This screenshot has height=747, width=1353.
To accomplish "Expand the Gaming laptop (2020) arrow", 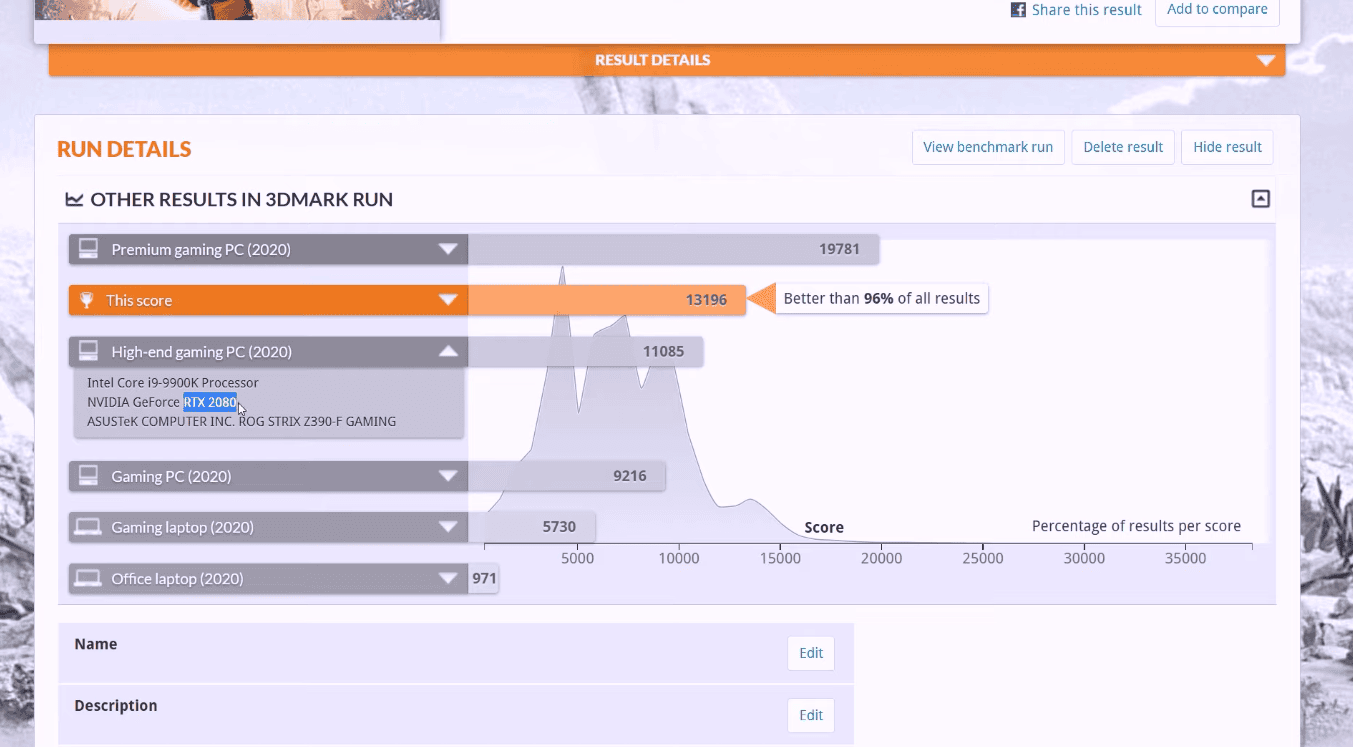I will (447, 527).
